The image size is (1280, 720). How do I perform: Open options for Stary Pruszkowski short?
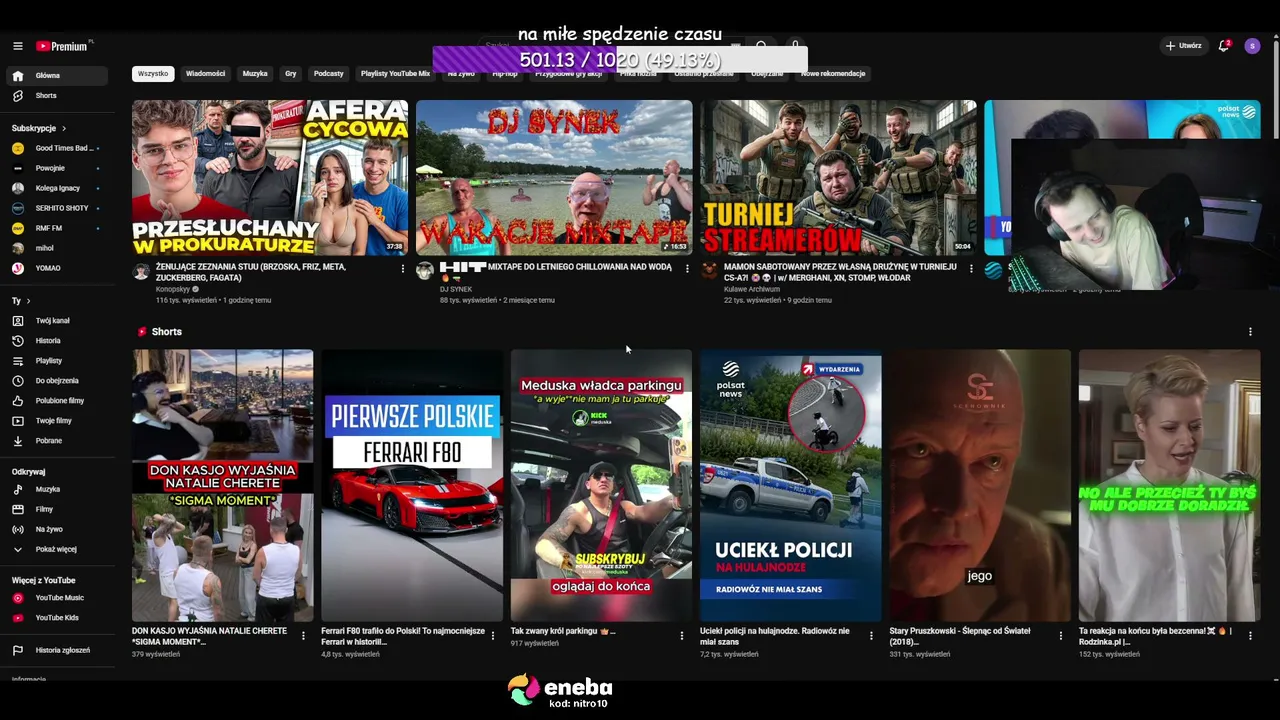pos(1060,636)
